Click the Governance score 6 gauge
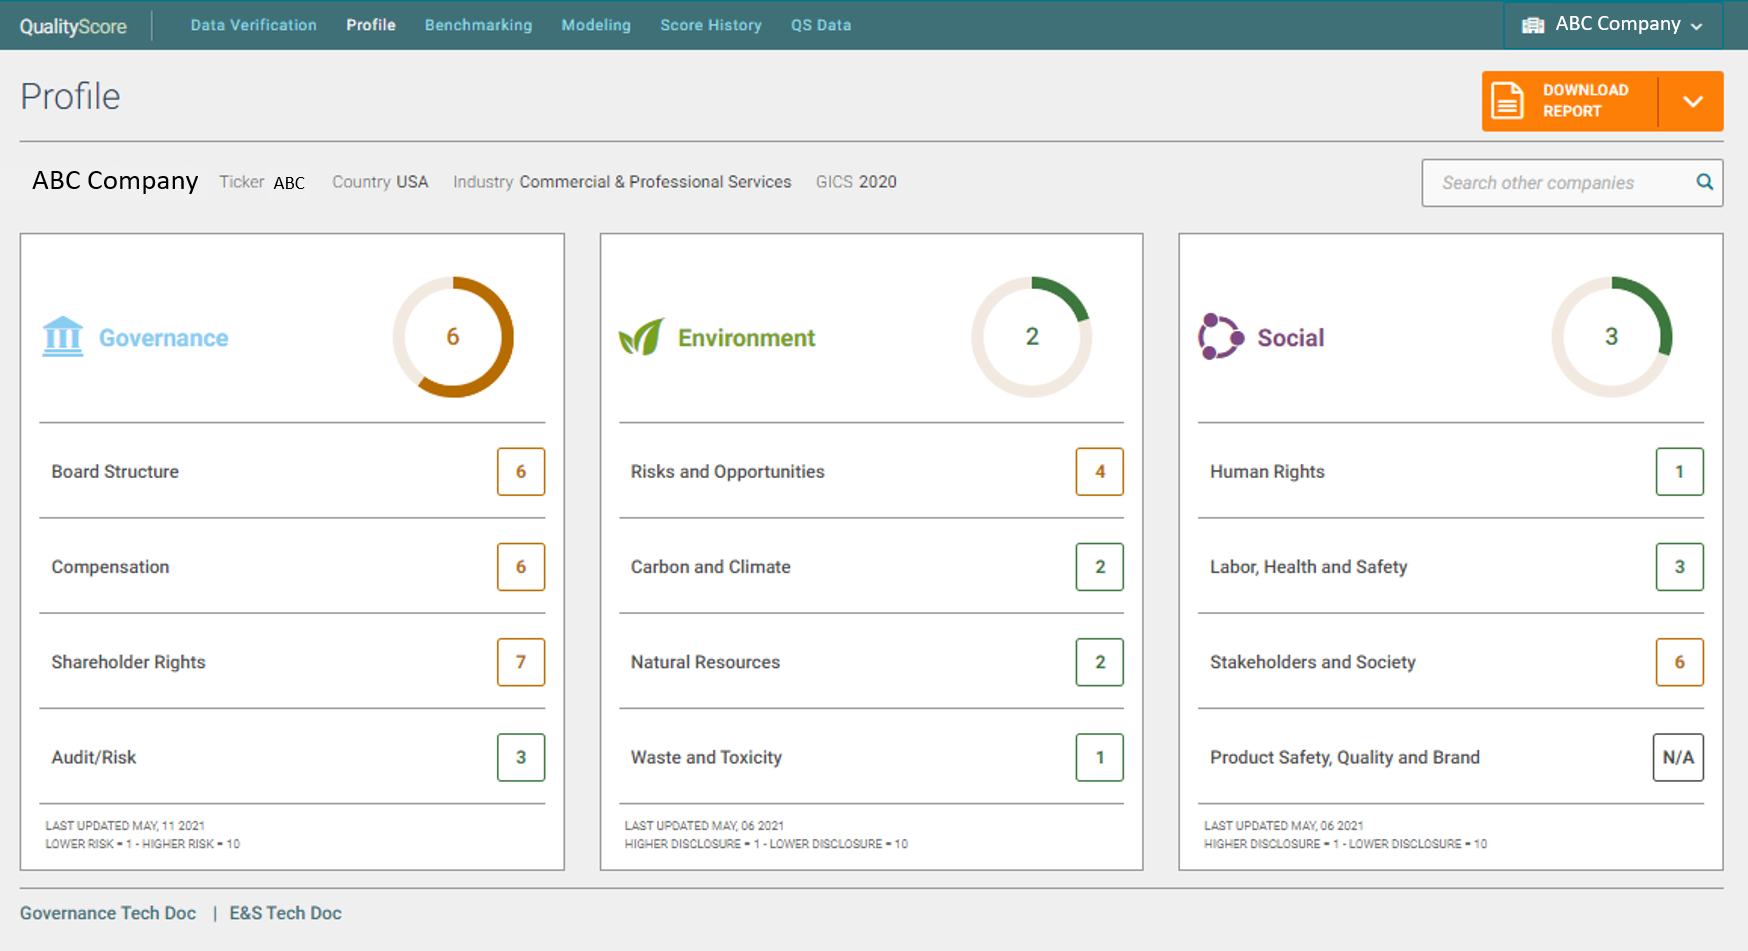 [453, 337]
